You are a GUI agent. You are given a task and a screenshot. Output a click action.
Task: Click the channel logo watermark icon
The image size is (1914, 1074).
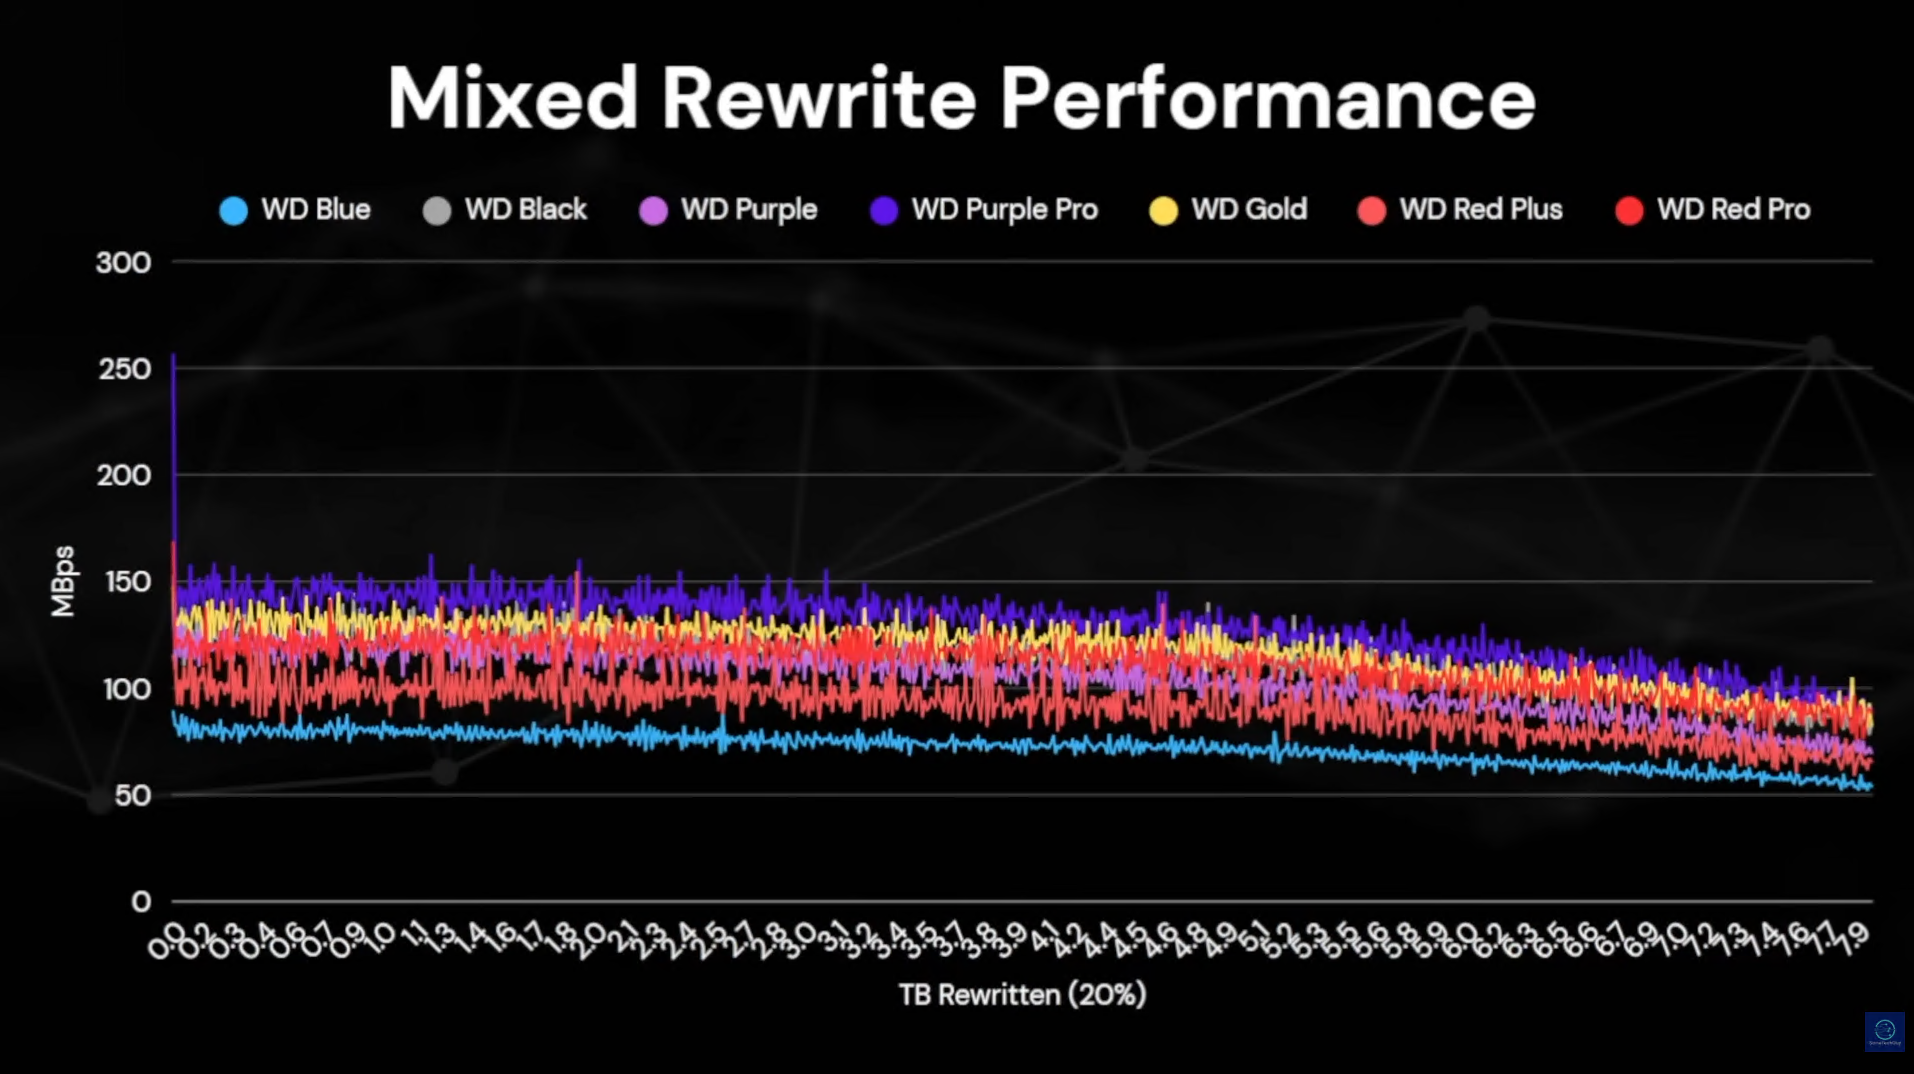click(1884, 1031)
